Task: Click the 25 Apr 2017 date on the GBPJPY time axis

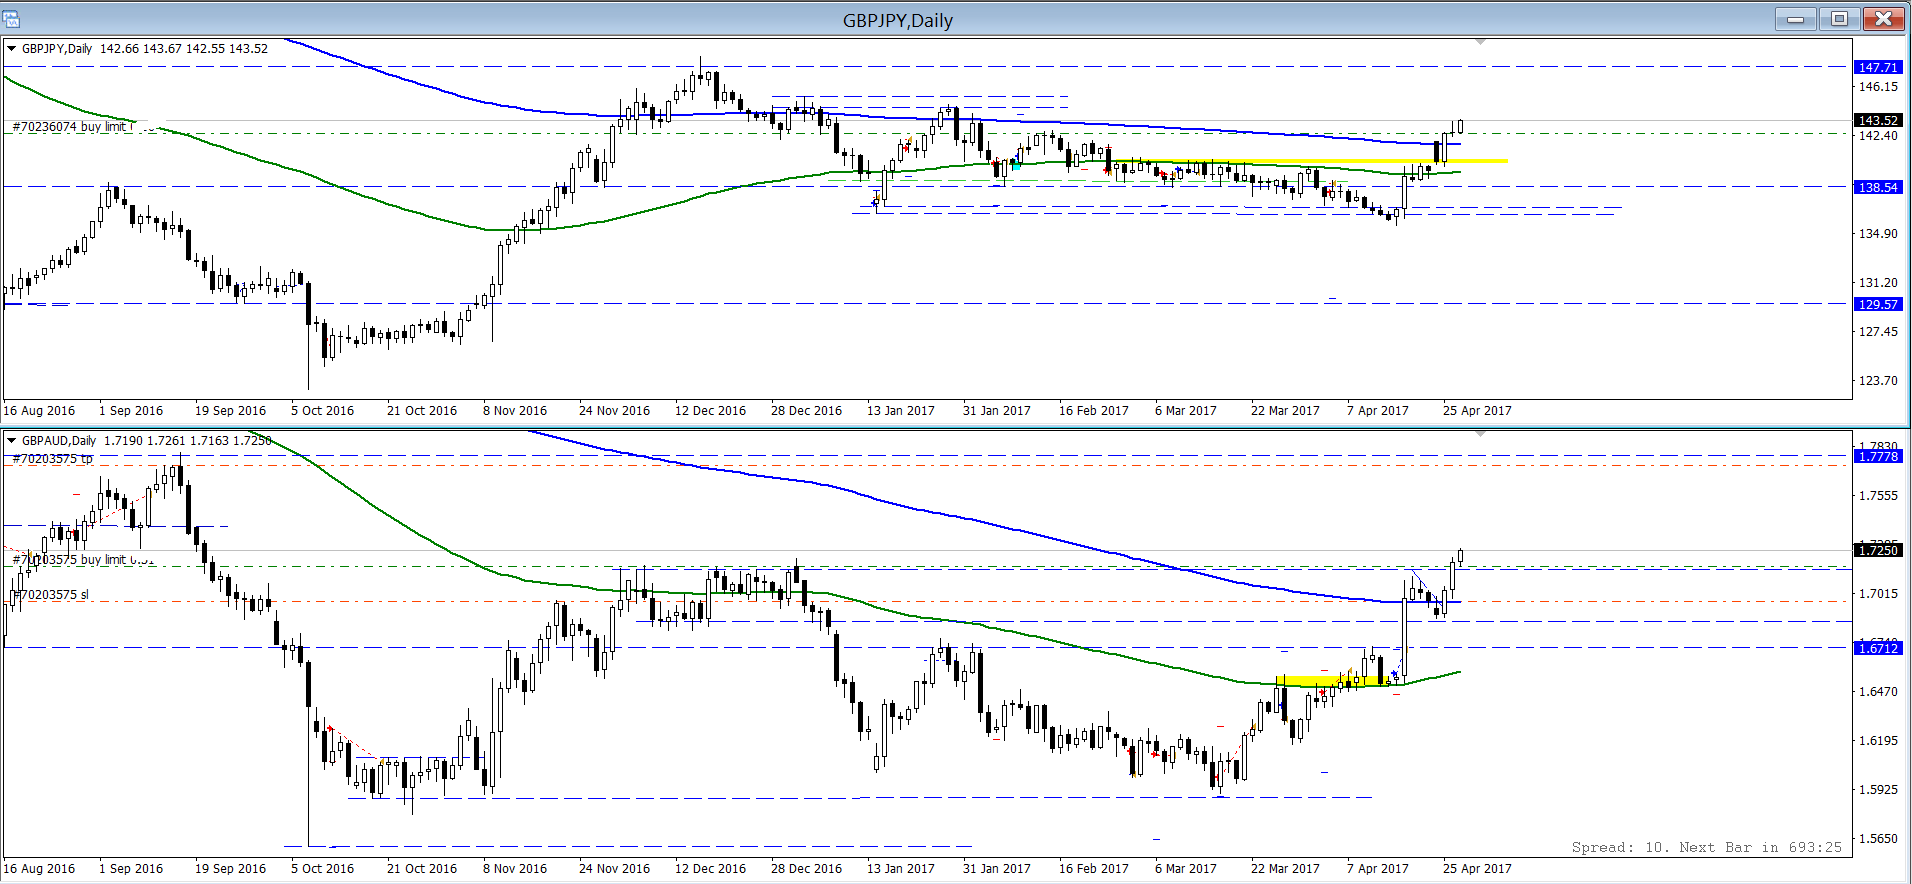Action: tap(1477, 411)
